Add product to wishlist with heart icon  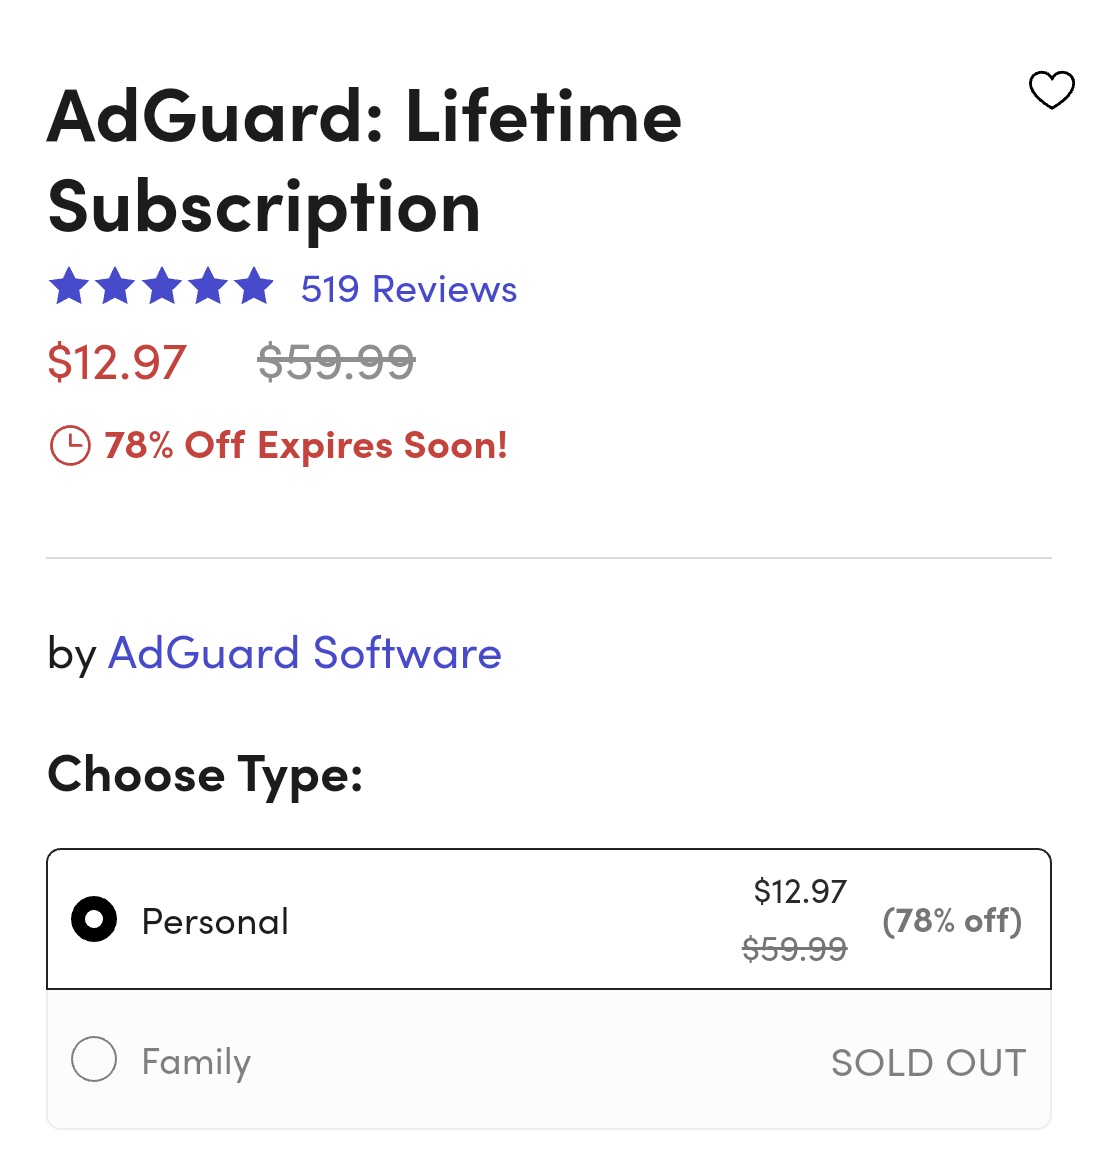(x=1051, y=90)
